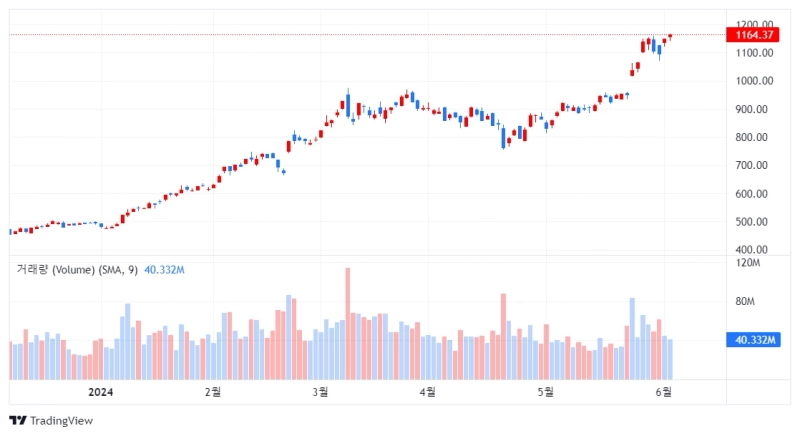The image size is (800, 436).
Task: Click the red 1164.37 current price tag
Action: [x=755, y=35]
